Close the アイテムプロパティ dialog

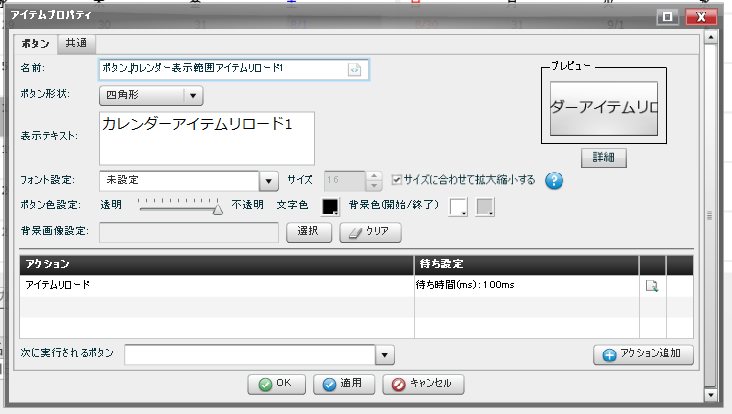[x=701, y=17]
